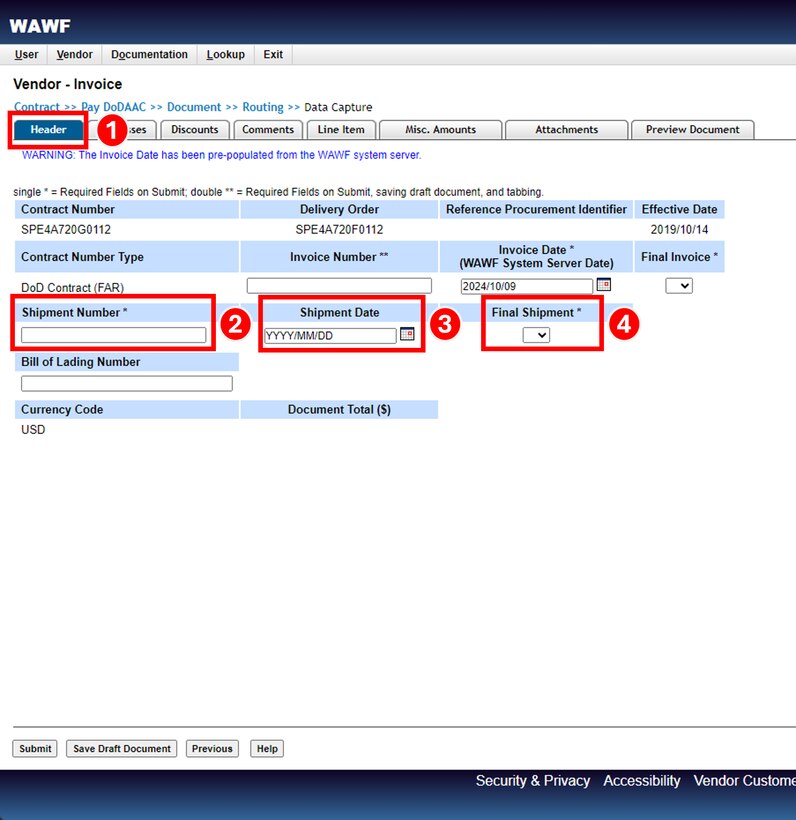This screenshot has height=820, width=796.
Task: Switch to the Line Item tab
Action: pyautogui.click(x=341, y=130)
